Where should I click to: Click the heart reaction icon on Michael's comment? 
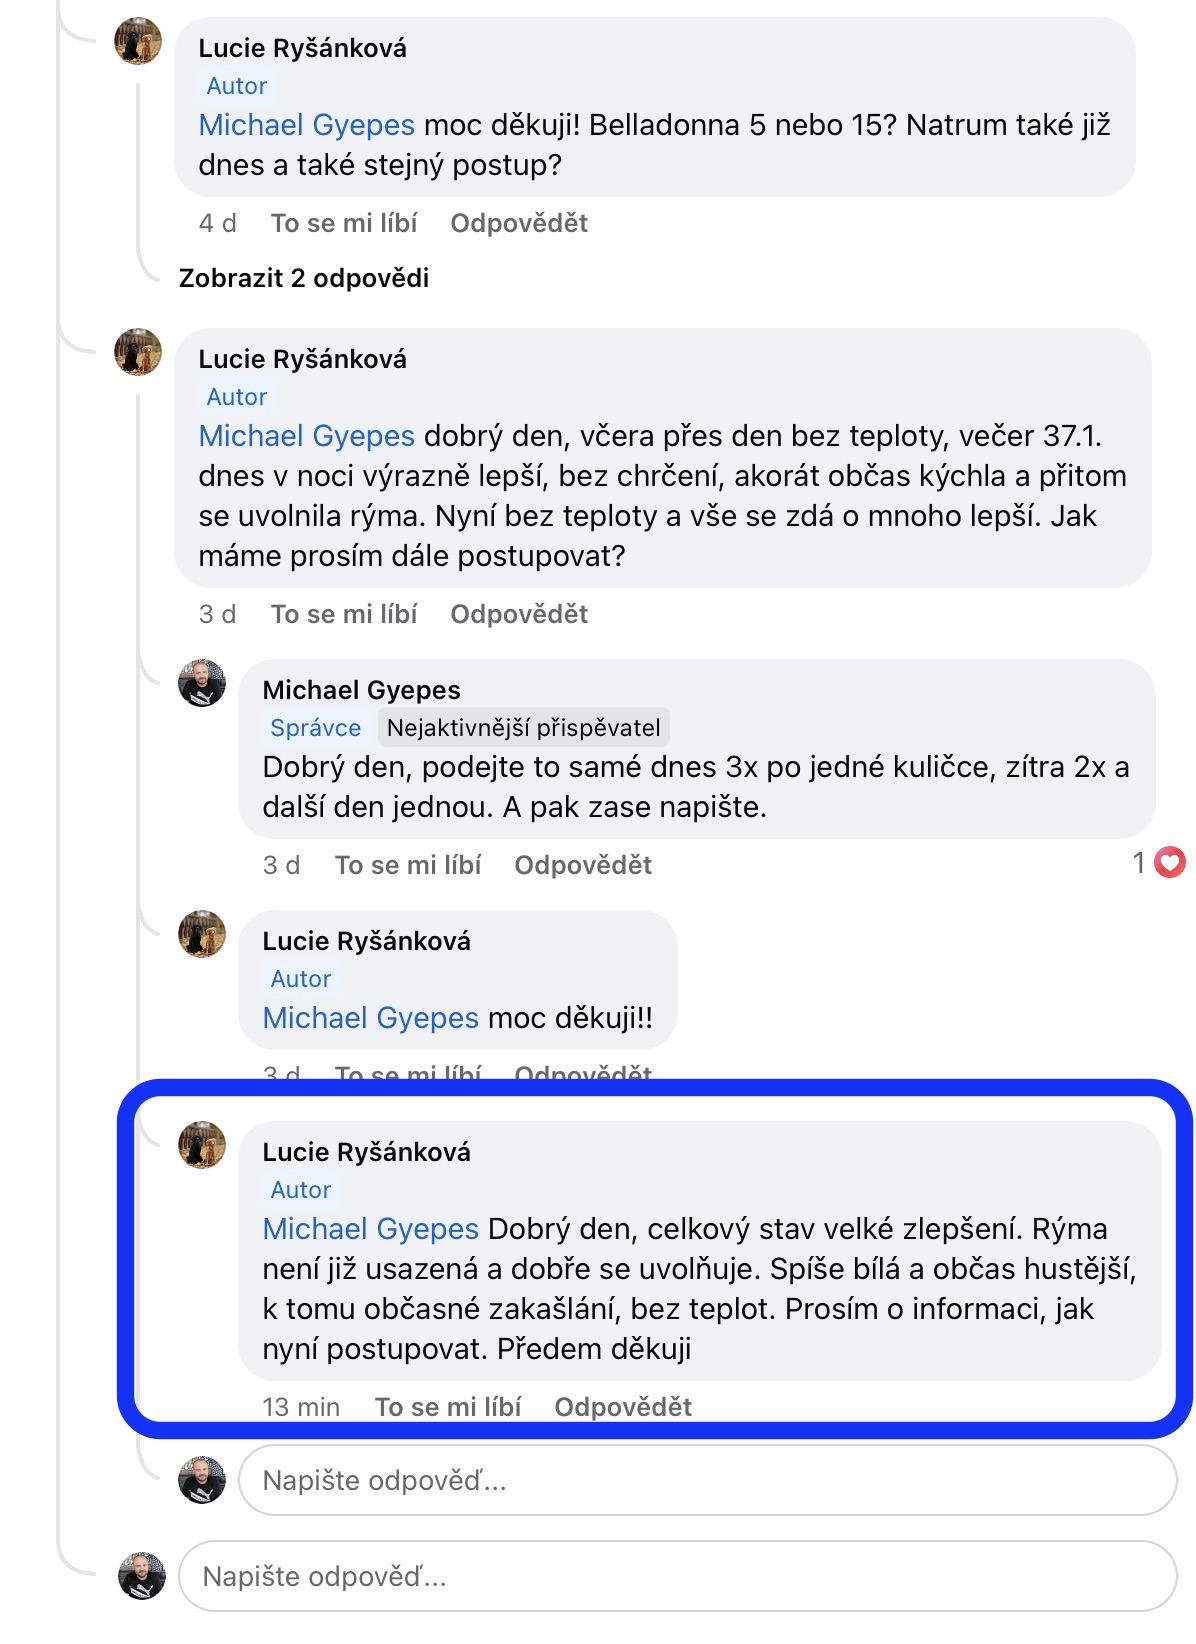coord(1169,862)
